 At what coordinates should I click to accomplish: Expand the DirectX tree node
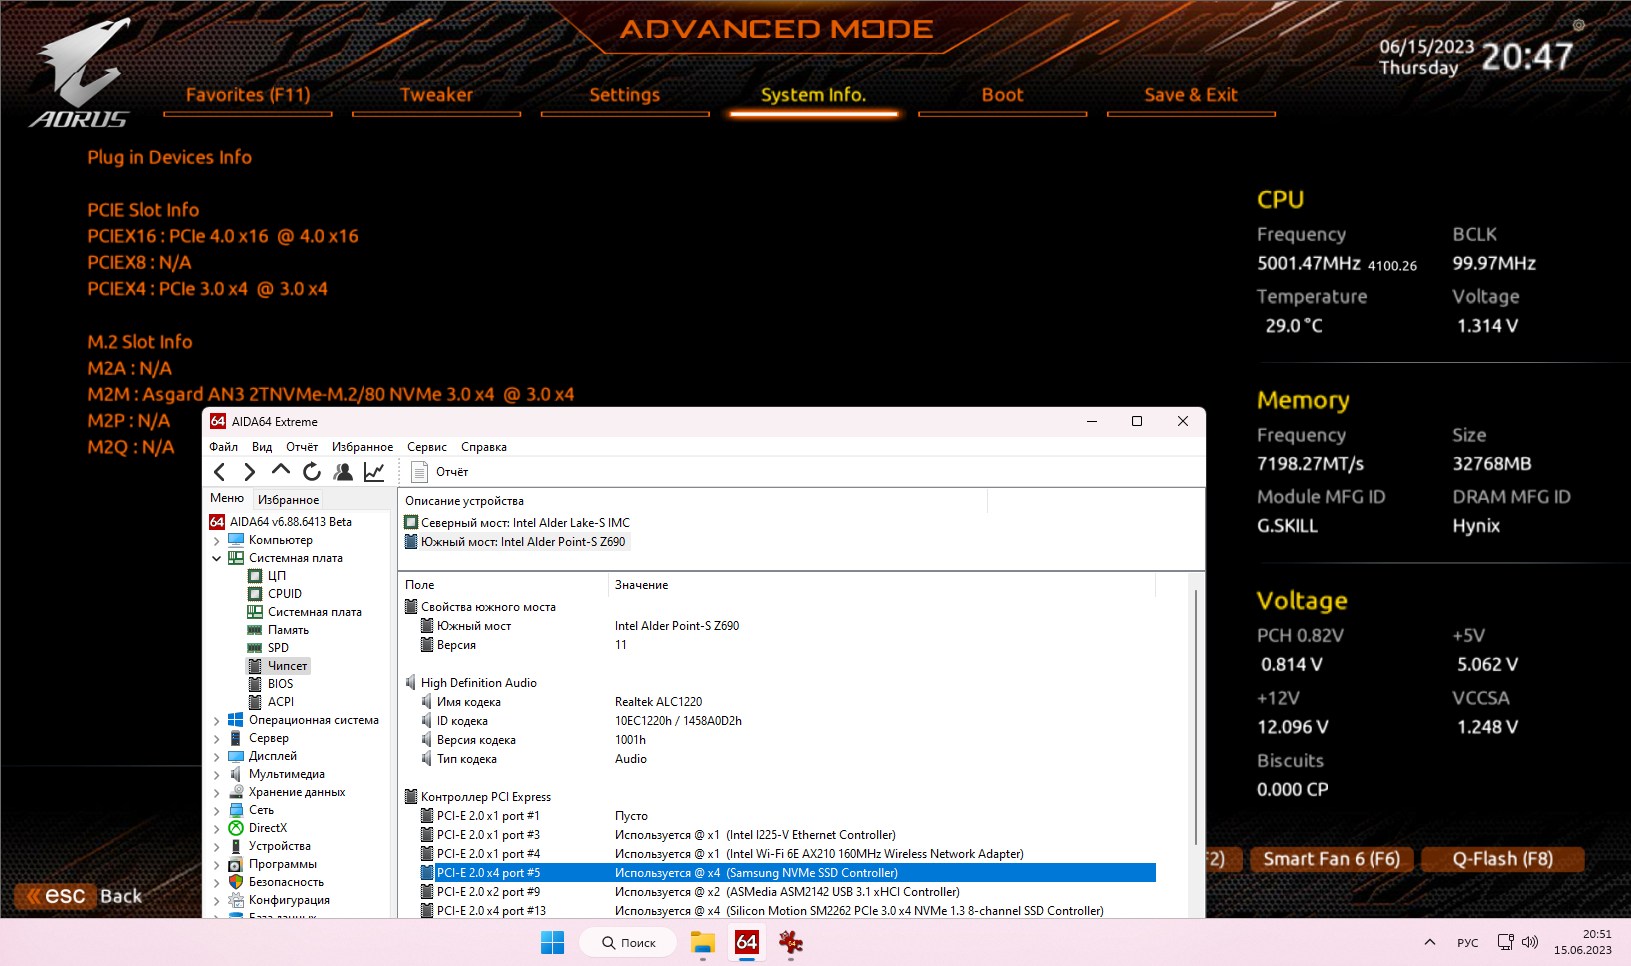[x=217, y=828]
